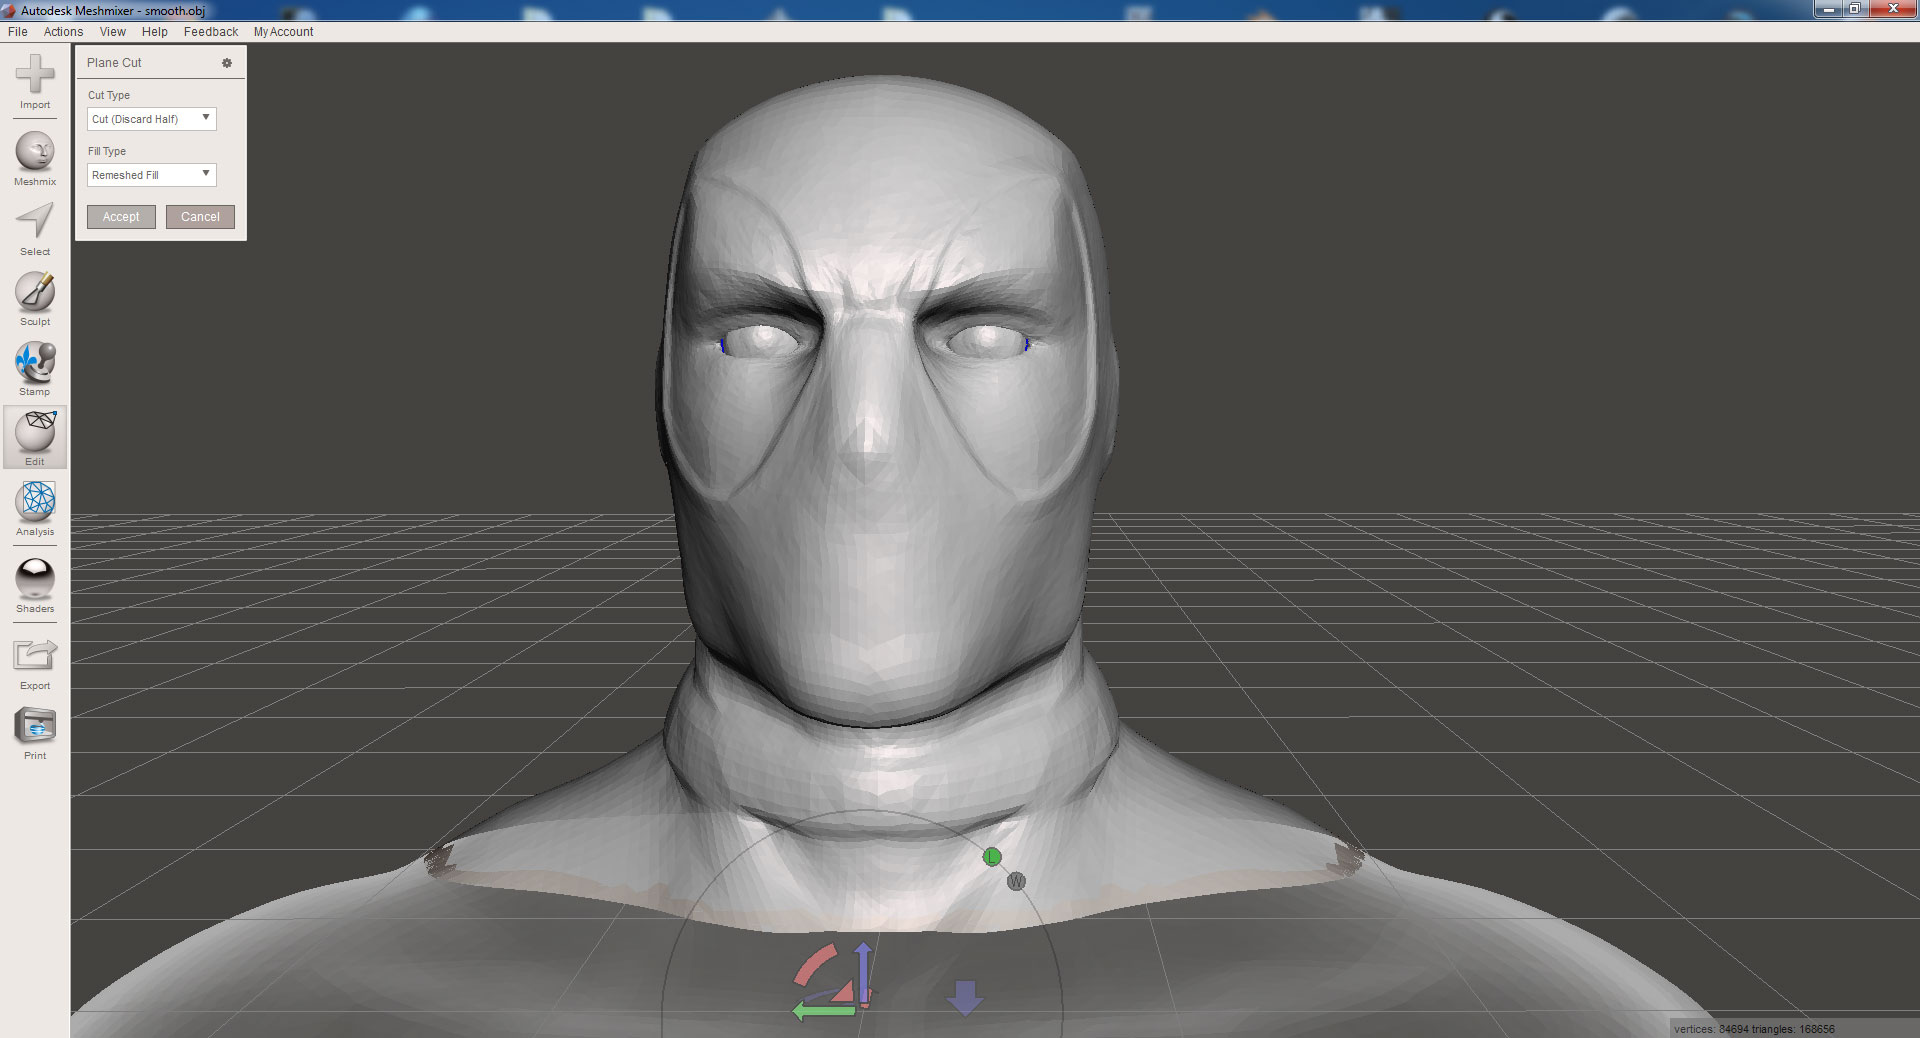Open the Sculpt brushes tool

coord(35,299)
